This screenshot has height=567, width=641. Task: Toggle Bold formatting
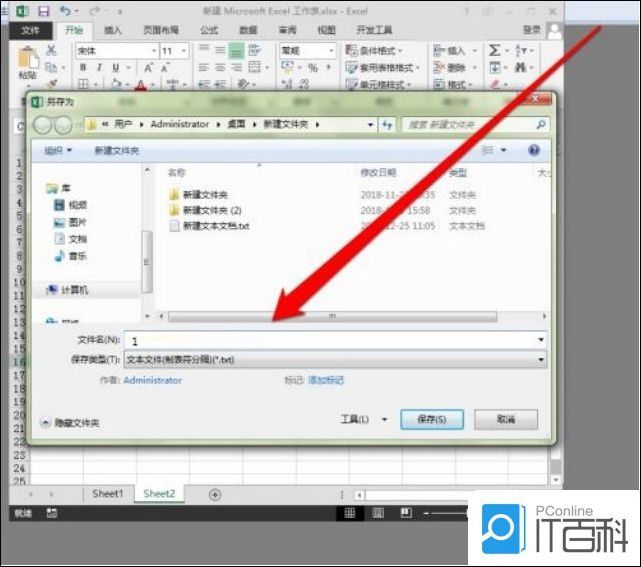83,67
